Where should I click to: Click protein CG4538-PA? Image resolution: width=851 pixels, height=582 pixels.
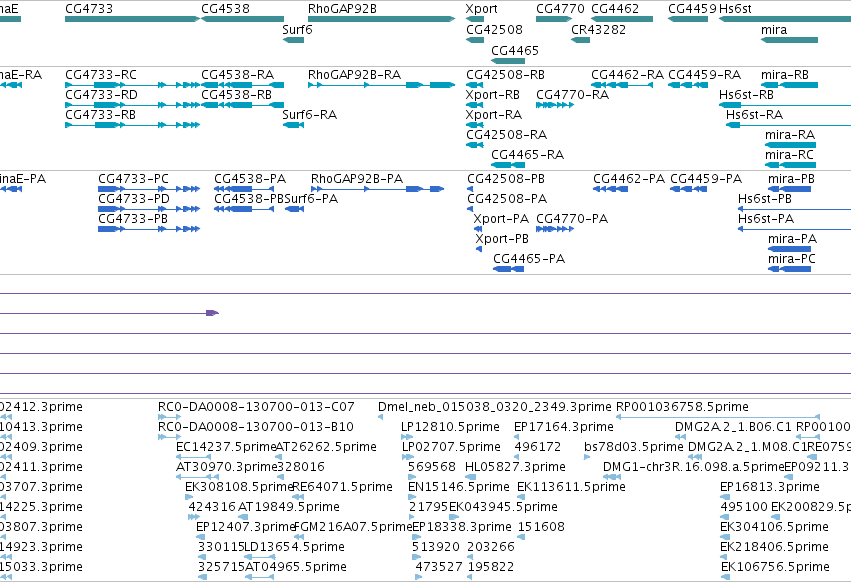coord(250,179)
